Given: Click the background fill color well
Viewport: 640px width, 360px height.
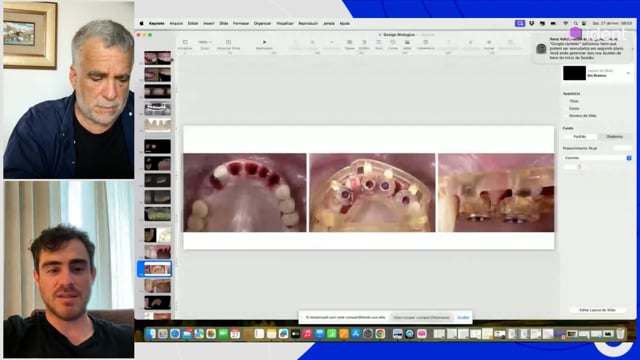Looking at the screenshot, I should tap(572, 167).
